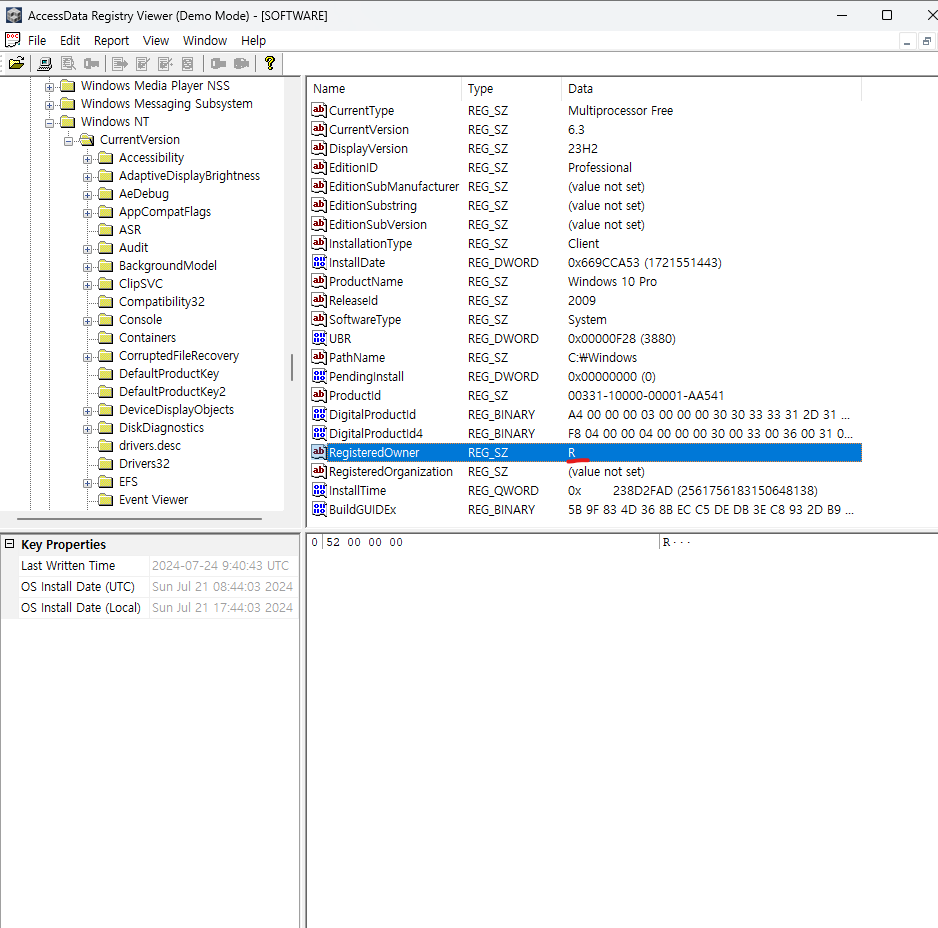Screen dimensions: 938x928
Task: Expand the Windows Media Player NSS node
Action: click(50, 87)
